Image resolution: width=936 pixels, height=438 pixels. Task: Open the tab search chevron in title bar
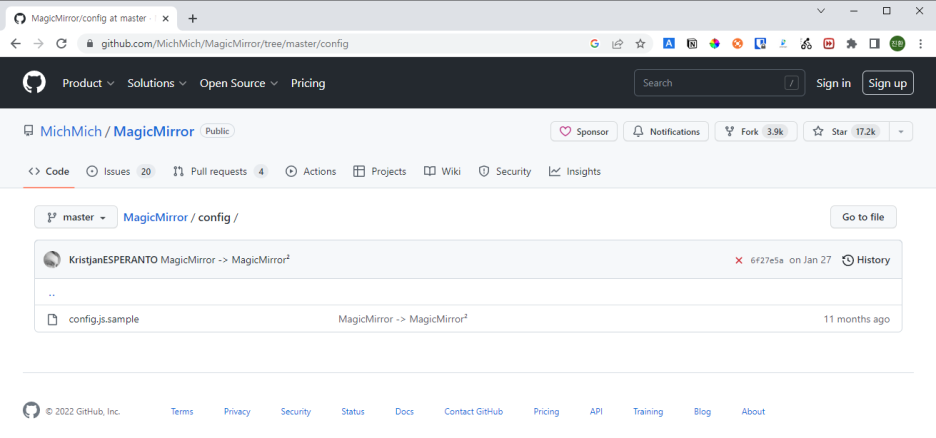pyautogui.click(x=821, y=11)
